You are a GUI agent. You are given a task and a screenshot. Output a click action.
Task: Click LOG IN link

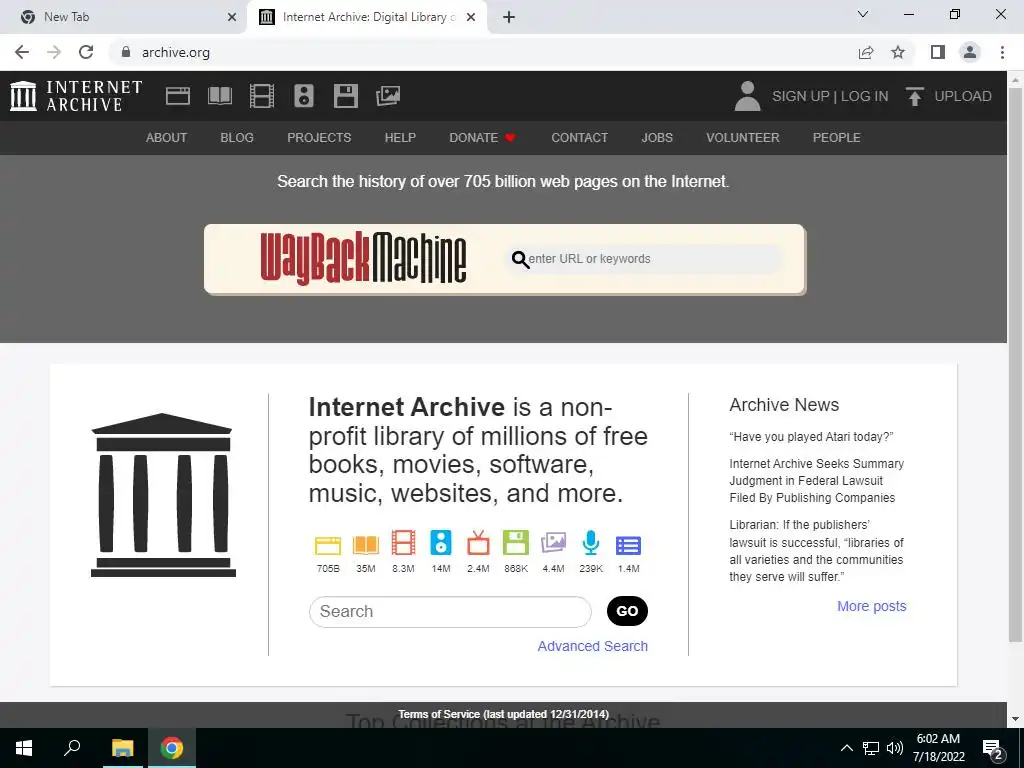(x=865, y=96)
